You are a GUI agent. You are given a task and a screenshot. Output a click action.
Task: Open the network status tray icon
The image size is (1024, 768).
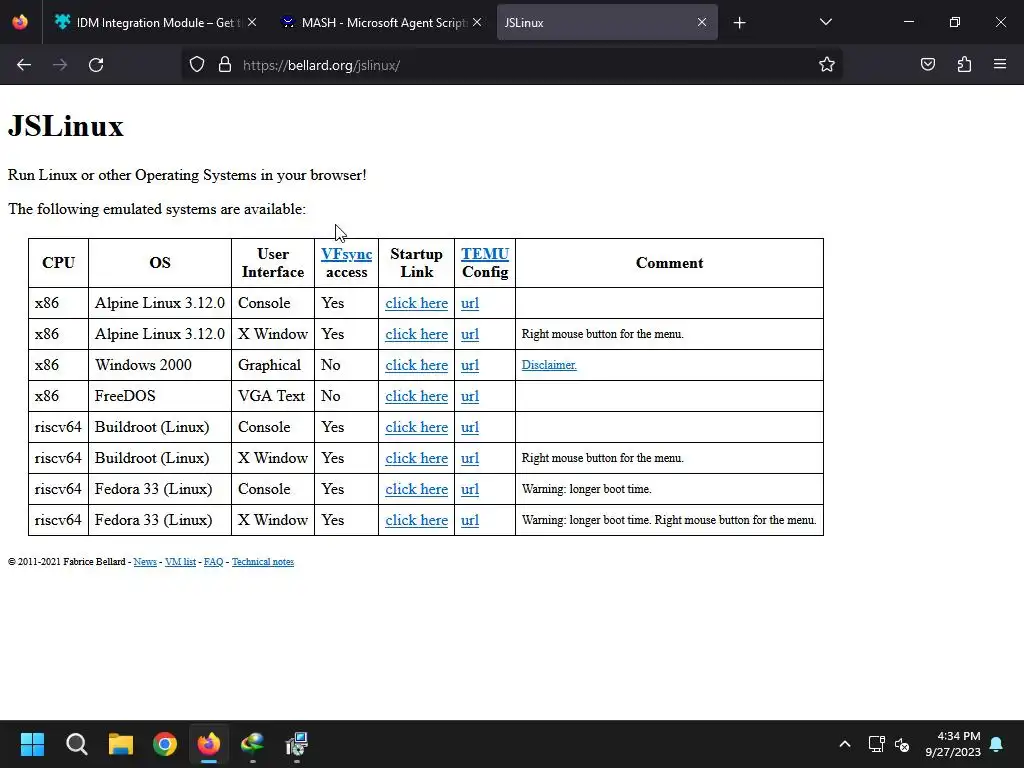[x=876, y=744]
